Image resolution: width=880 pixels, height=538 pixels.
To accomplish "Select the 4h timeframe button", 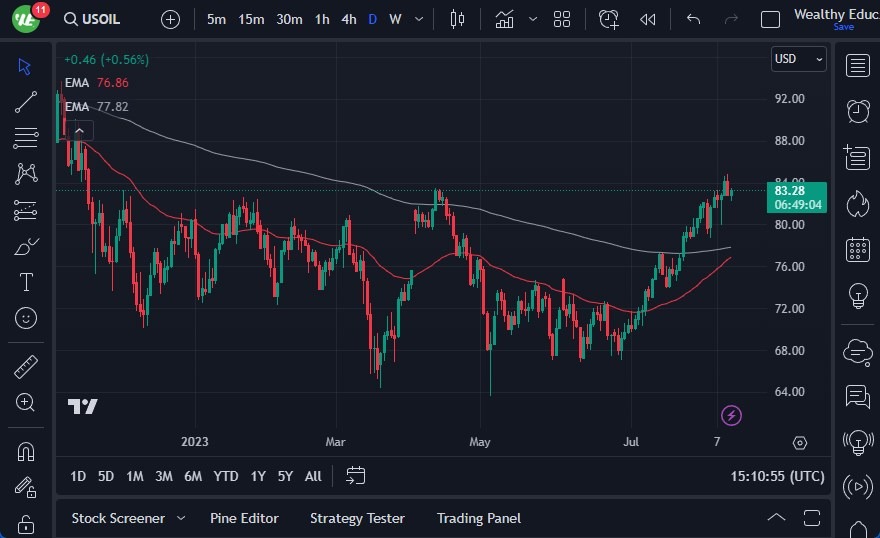I will [348, 19].
